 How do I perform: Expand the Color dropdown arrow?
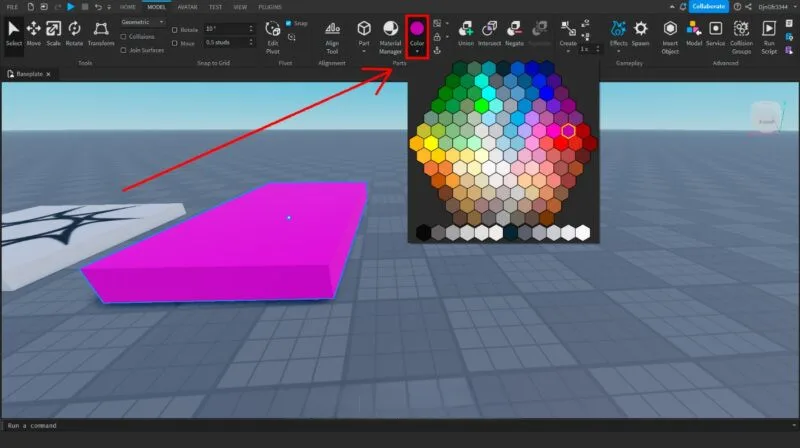[417, 51]
